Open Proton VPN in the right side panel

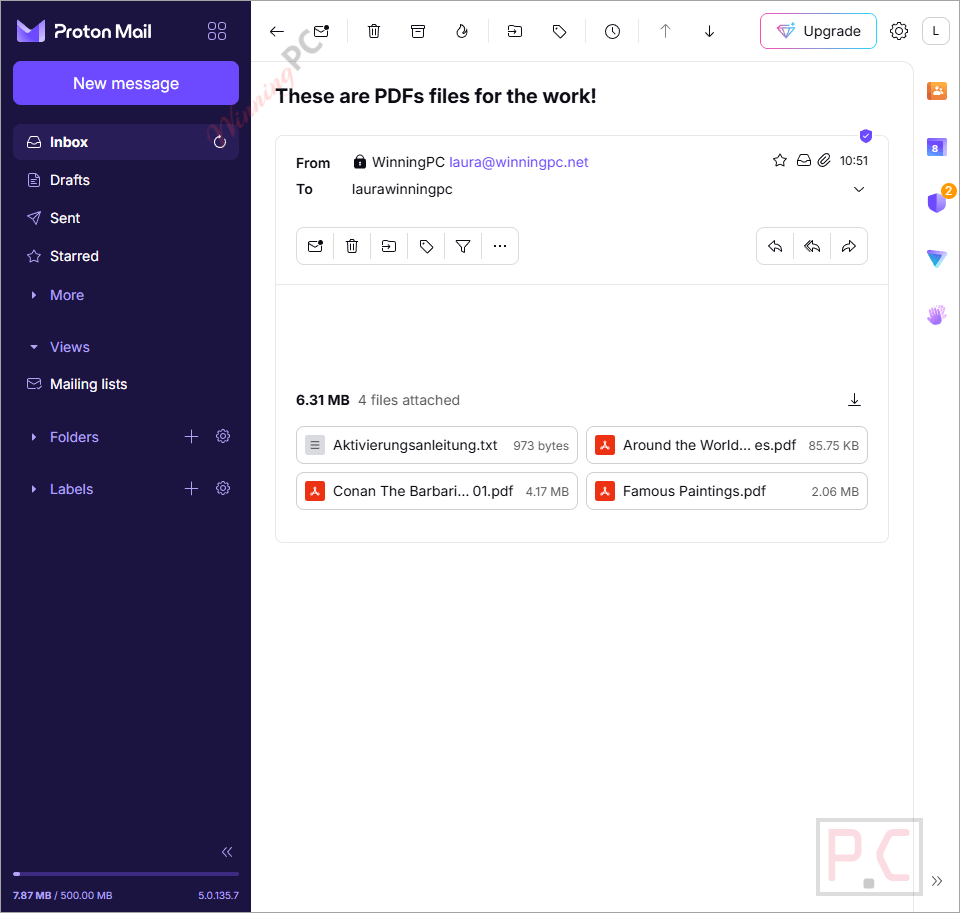coord(936,258)
